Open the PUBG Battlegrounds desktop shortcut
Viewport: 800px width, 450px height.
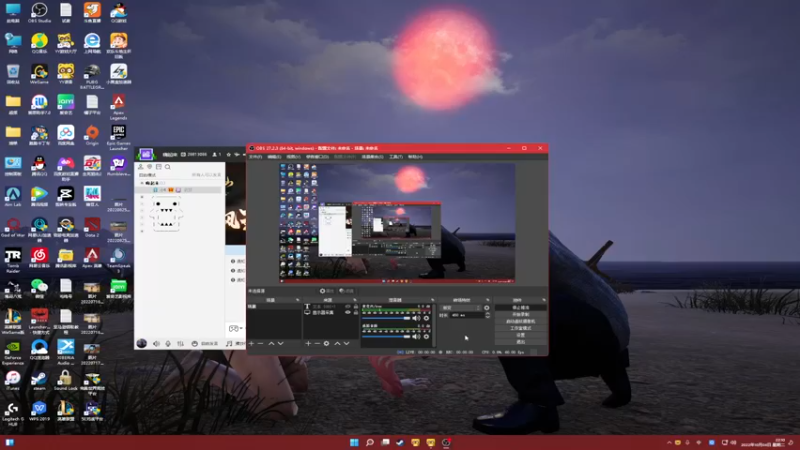[x=92, y=77]
